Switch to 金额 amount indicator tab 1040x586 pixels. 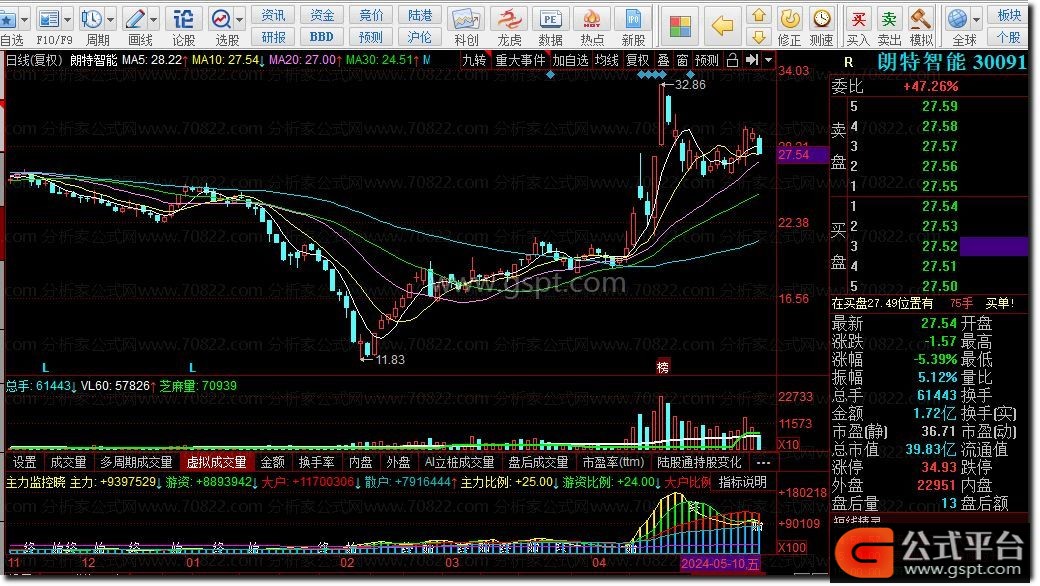click(272, 462)
